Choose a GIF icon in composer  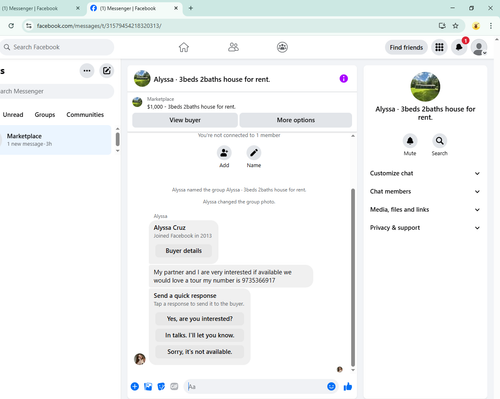[174, 386]
